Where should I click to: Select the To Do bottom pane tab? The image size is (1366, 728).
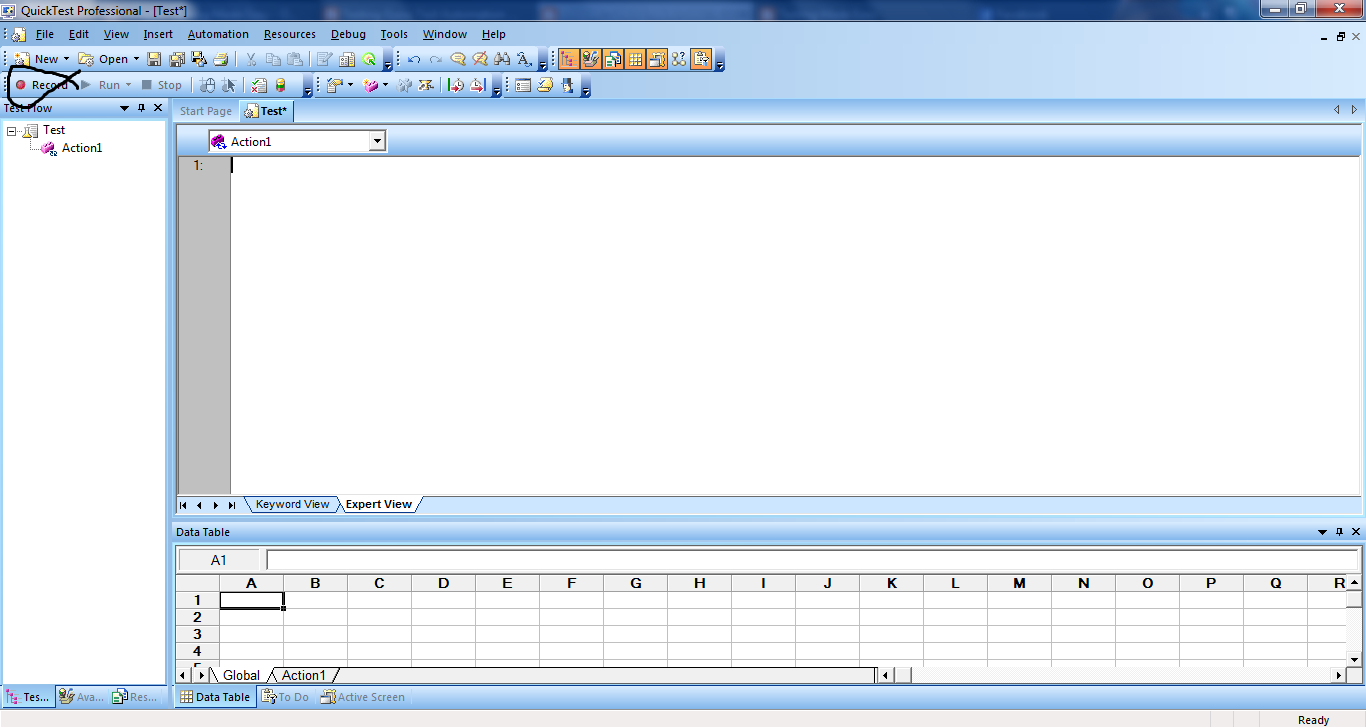pyautogui.click(x=285, y=697)
